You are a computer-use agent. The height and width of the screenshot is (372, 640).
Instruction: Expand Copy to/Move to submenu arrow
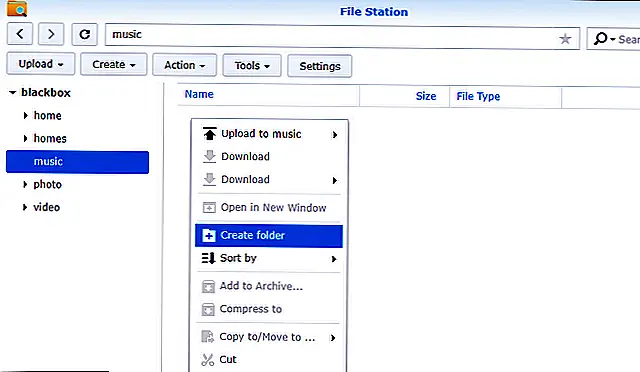(333, 338)
